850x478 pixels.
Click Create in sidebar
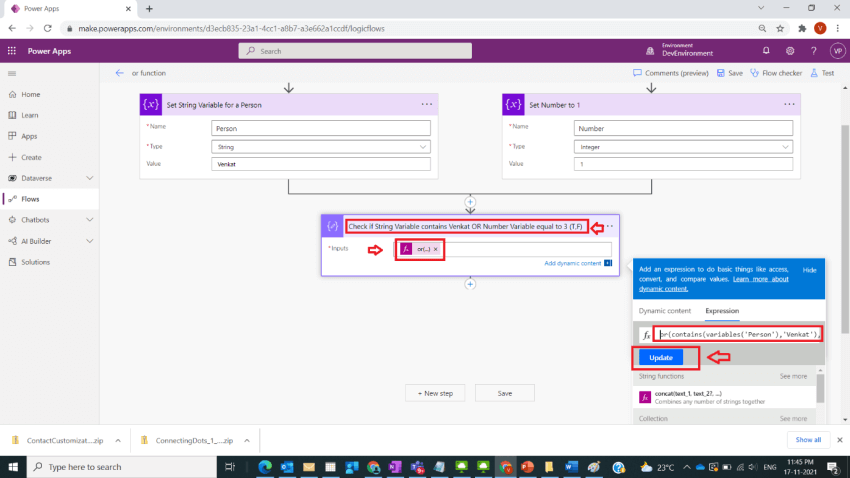[31, 157]
